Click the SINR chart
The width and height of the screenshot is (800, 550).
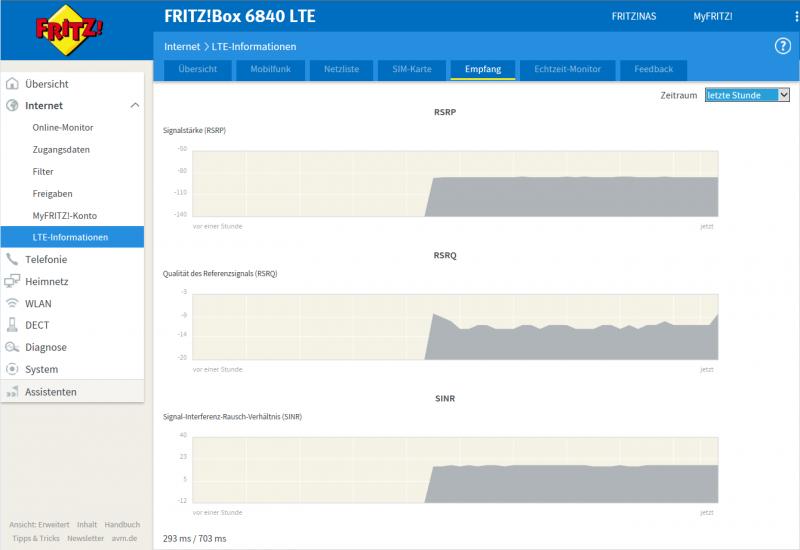click(455, 470)
